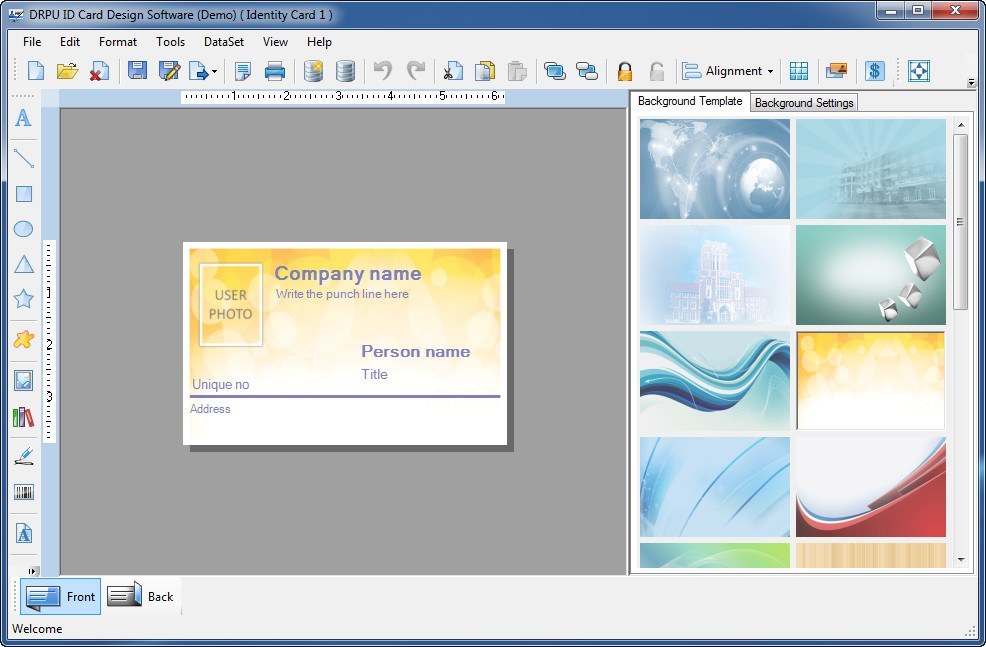Select the Text tool in left toolbar

tap(23, 118)
